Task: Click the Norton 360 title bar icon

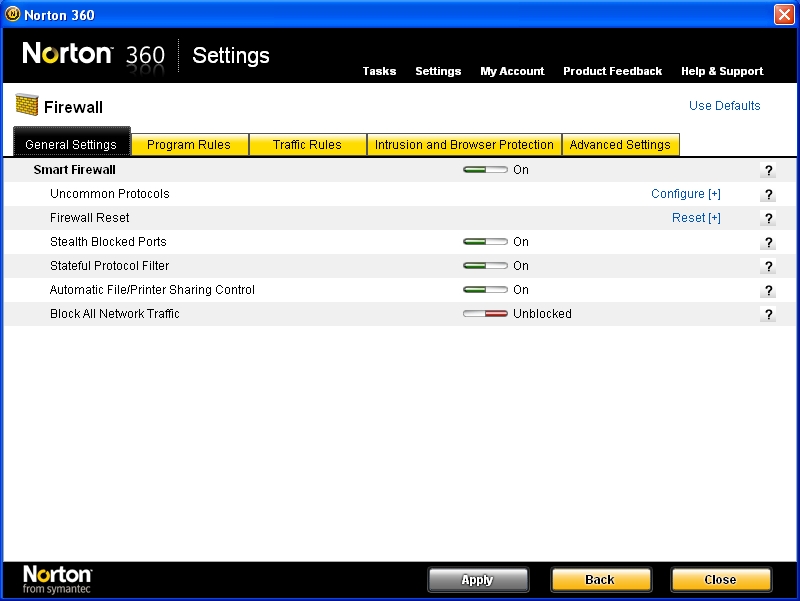Action: click(x=12, y=14)
